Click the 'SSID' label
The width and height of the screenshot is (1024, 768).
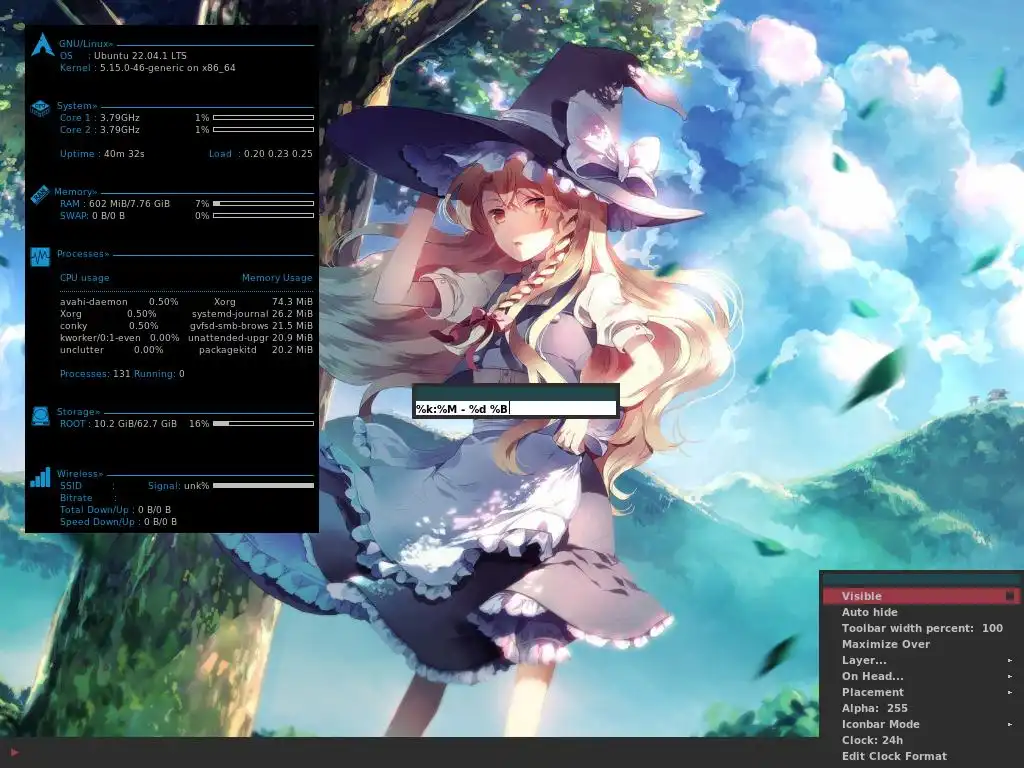(71, 486)
